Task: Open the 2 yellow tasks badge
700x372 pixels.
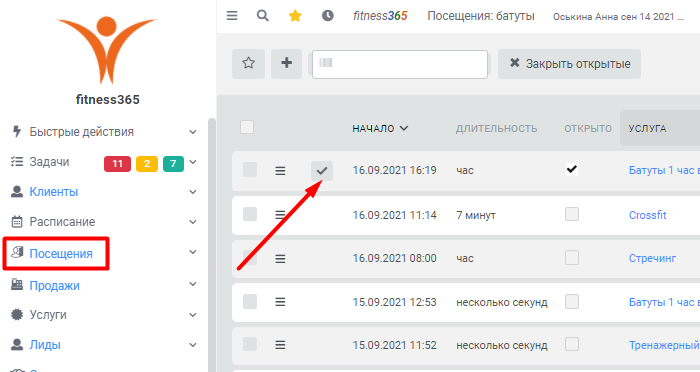Action: tap(147, 163)
